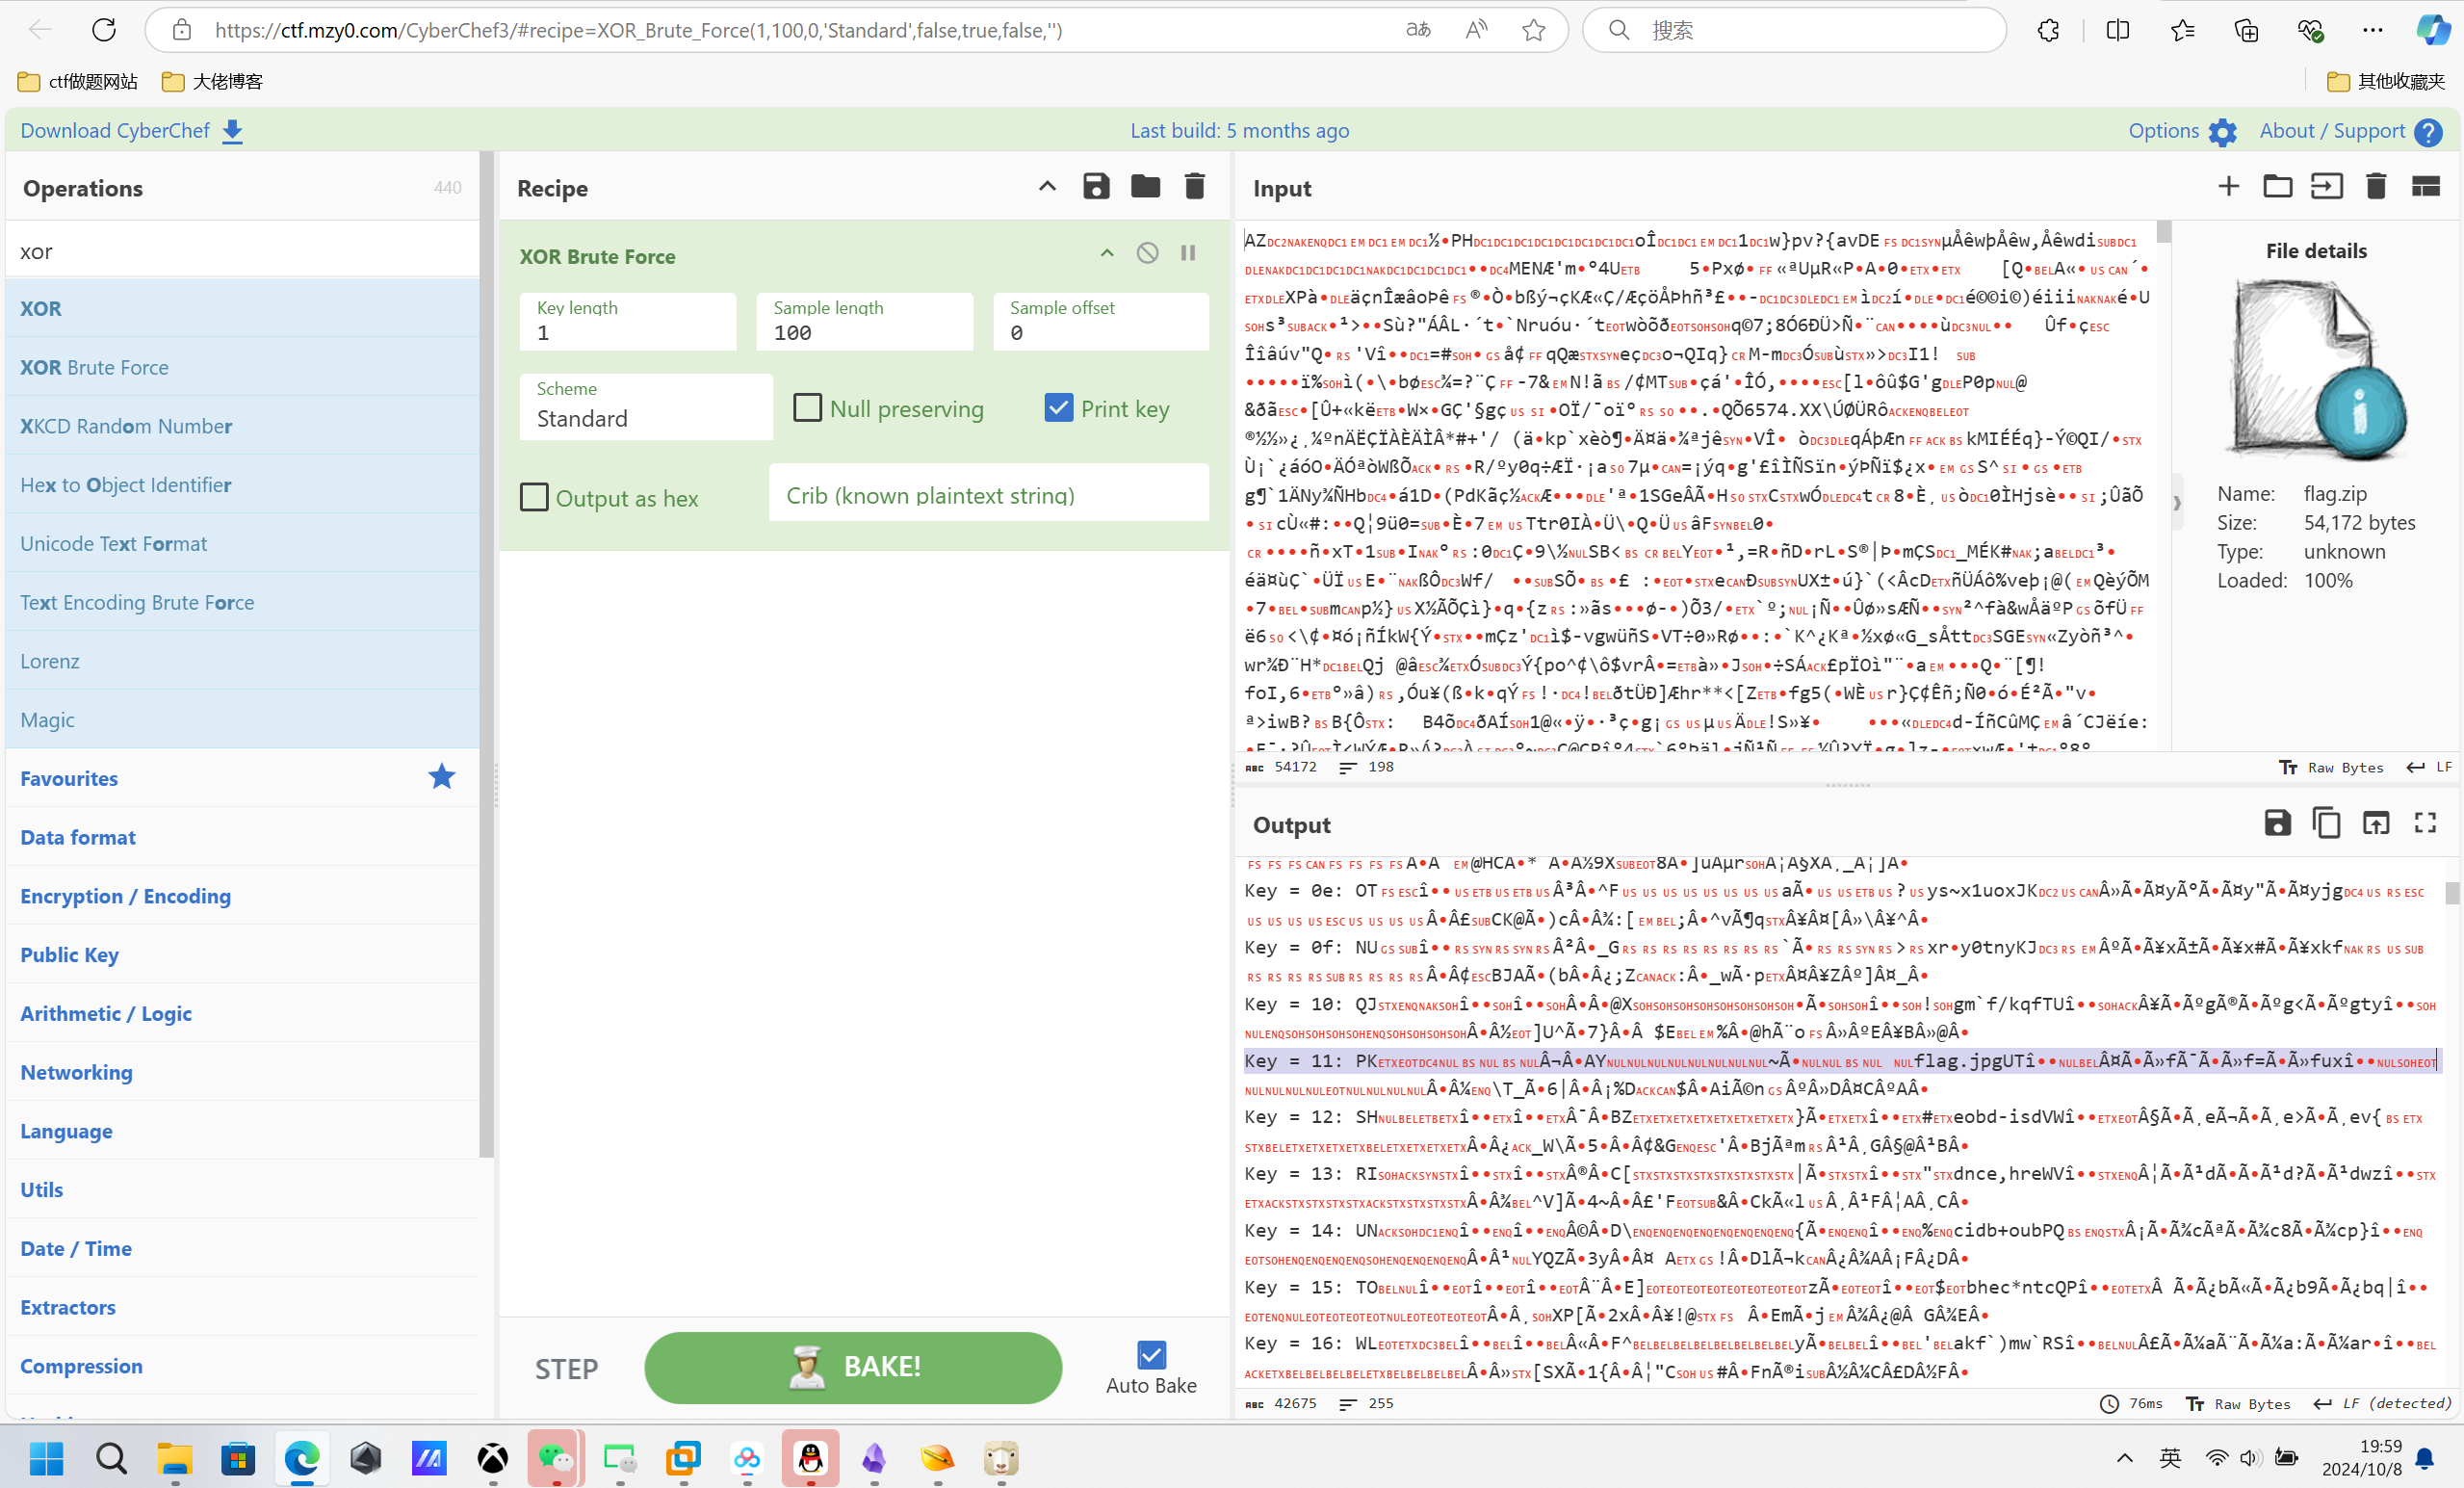Open About / Support help icon
Viewport: 2464px width, 1488px height.
tap(2427, 132)
